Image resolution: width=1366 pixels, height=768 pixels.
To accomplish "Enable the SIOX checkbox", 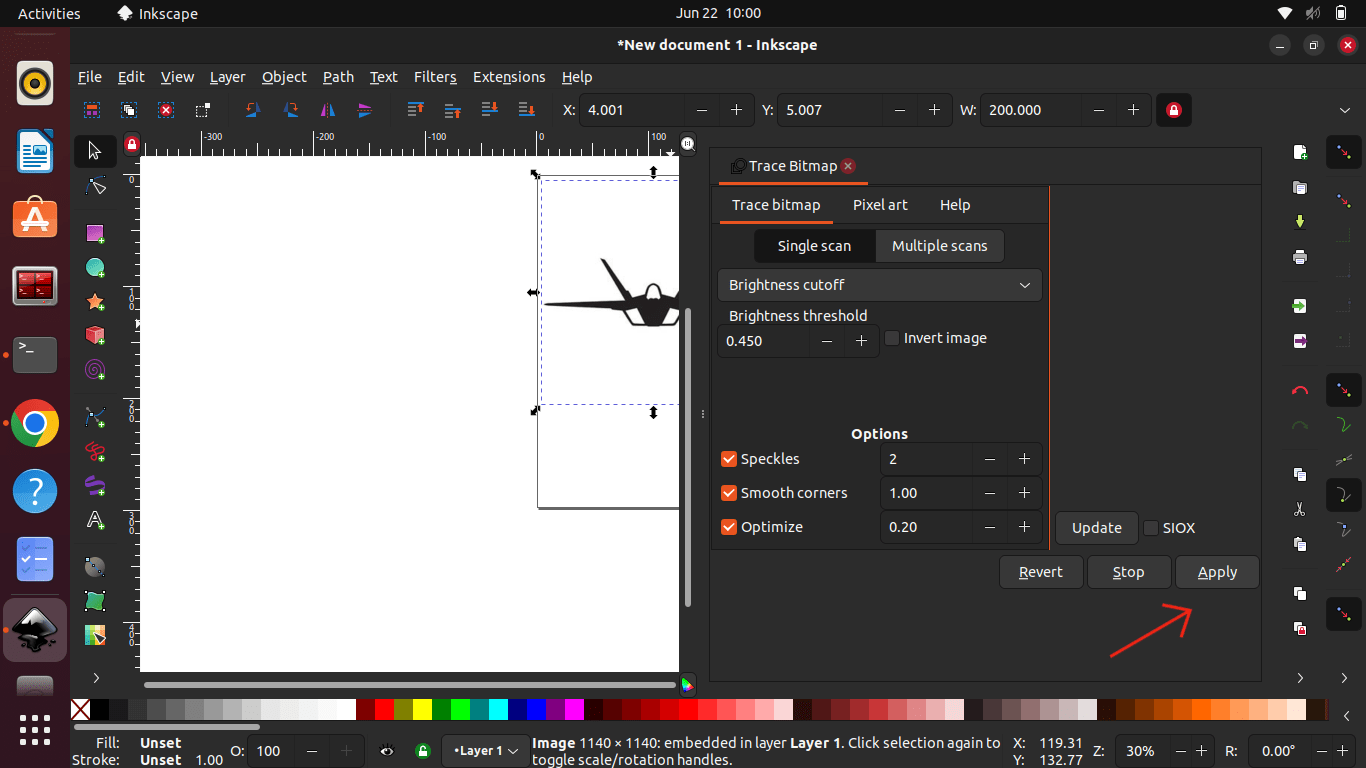I will click(x=1151, y=528).
